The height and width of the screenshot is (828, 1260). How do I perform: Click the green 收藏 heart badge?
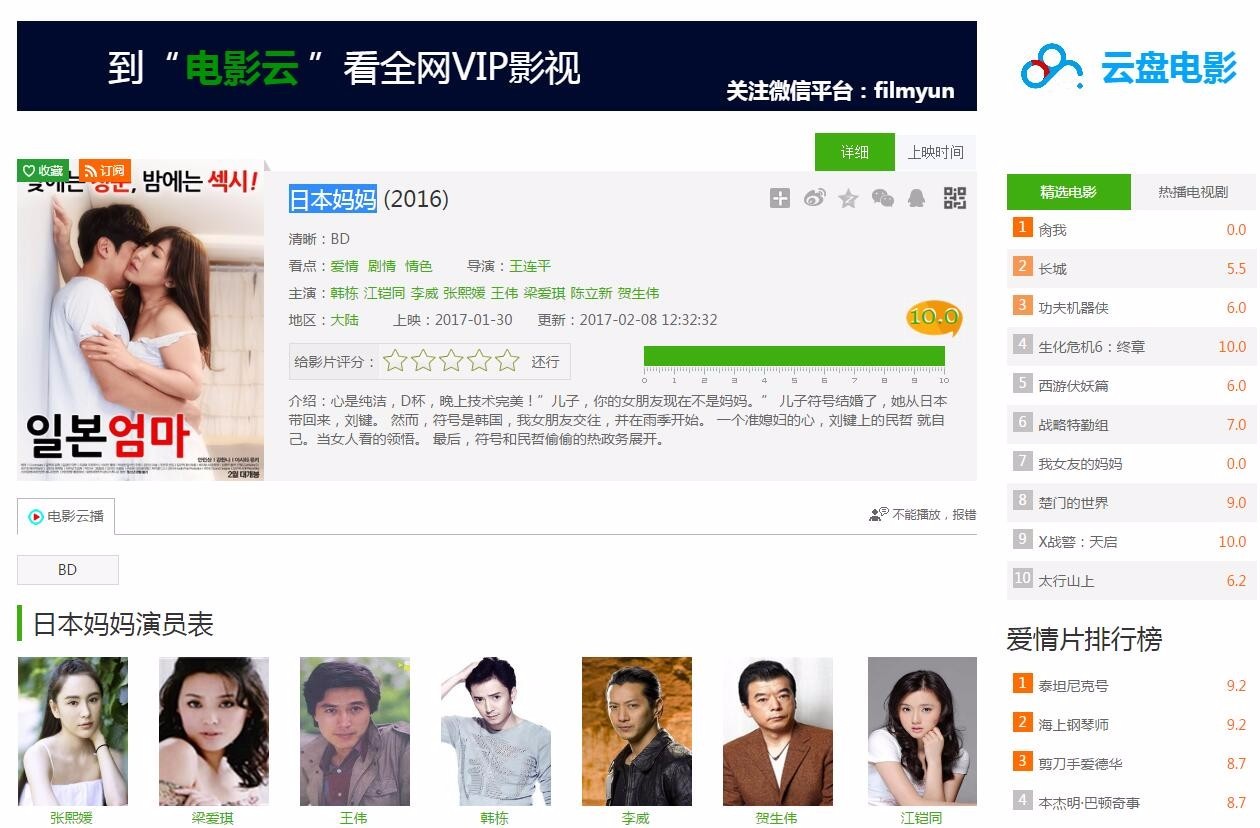tap(43, 171)
